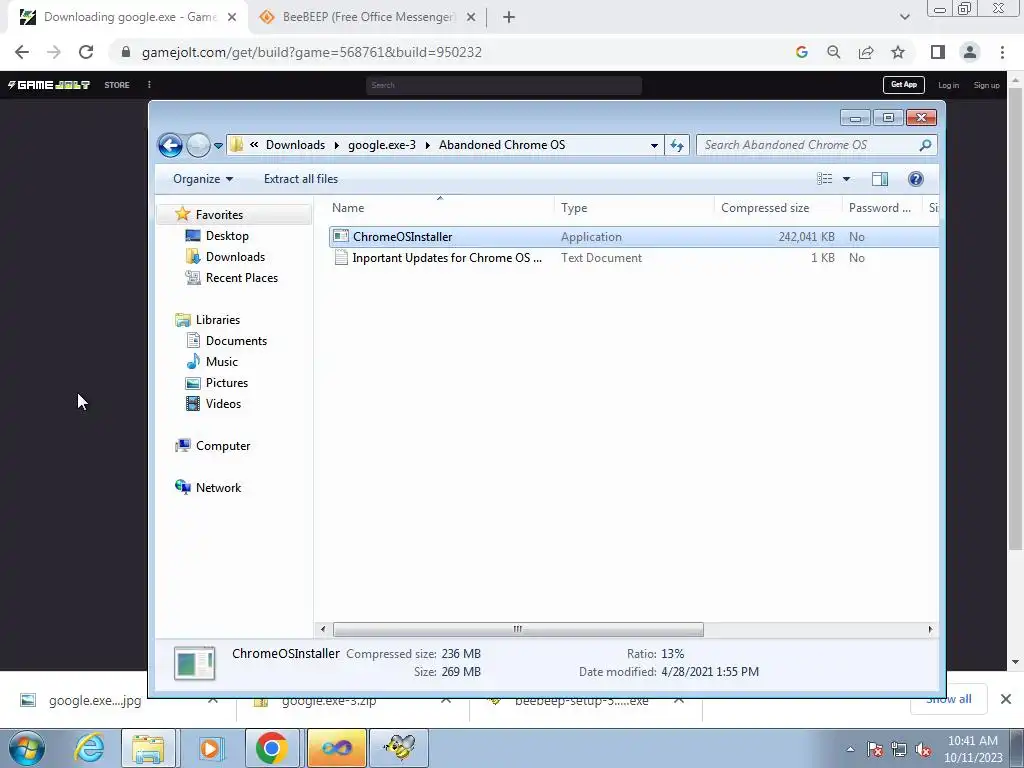The height and width of the screenshot is (768, 1024).
Task: Click the change view icon
Action: click(x=824, y=179)
